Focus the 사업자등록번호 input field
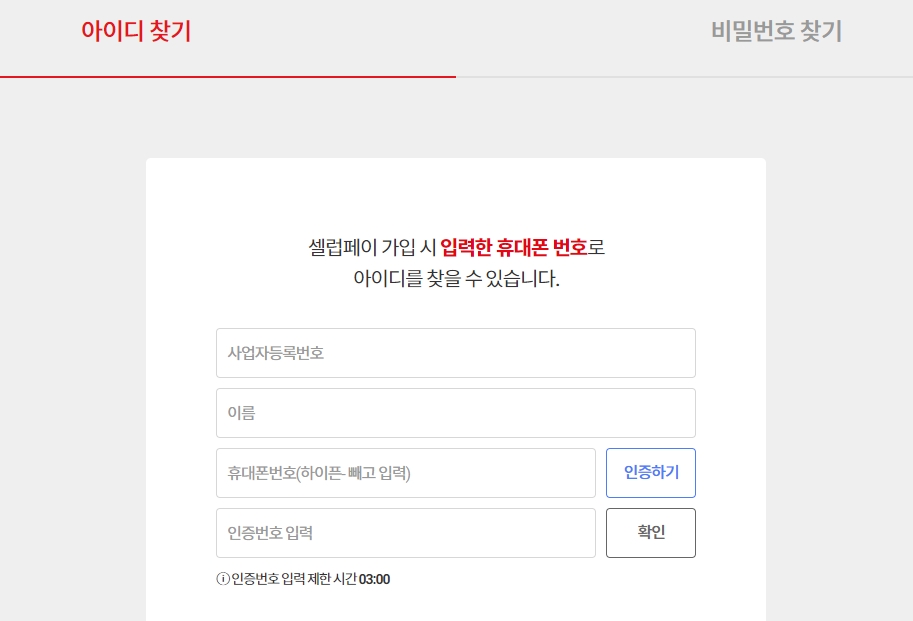 pyautogui.click(x=455, y=353)
